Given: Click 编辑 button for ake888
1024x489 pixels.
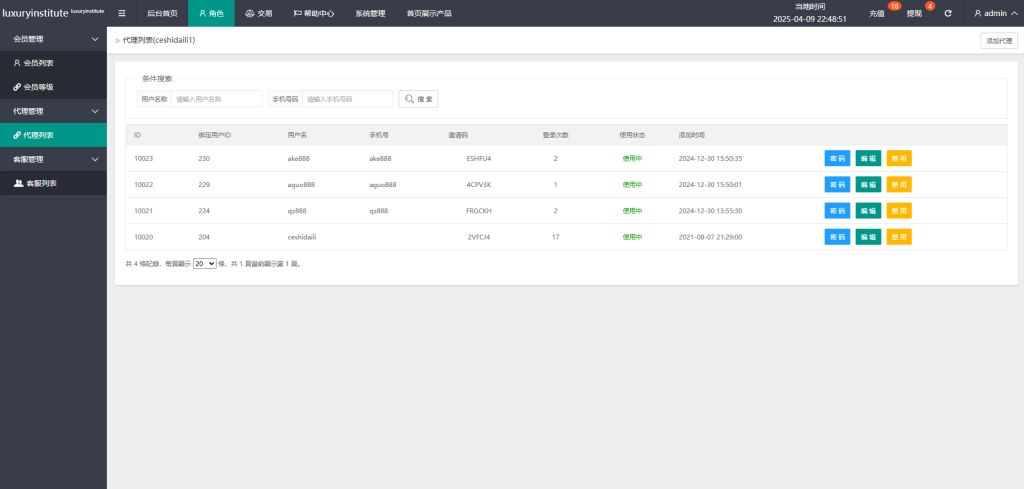Looking at the screenshot, I should [868, 158].
